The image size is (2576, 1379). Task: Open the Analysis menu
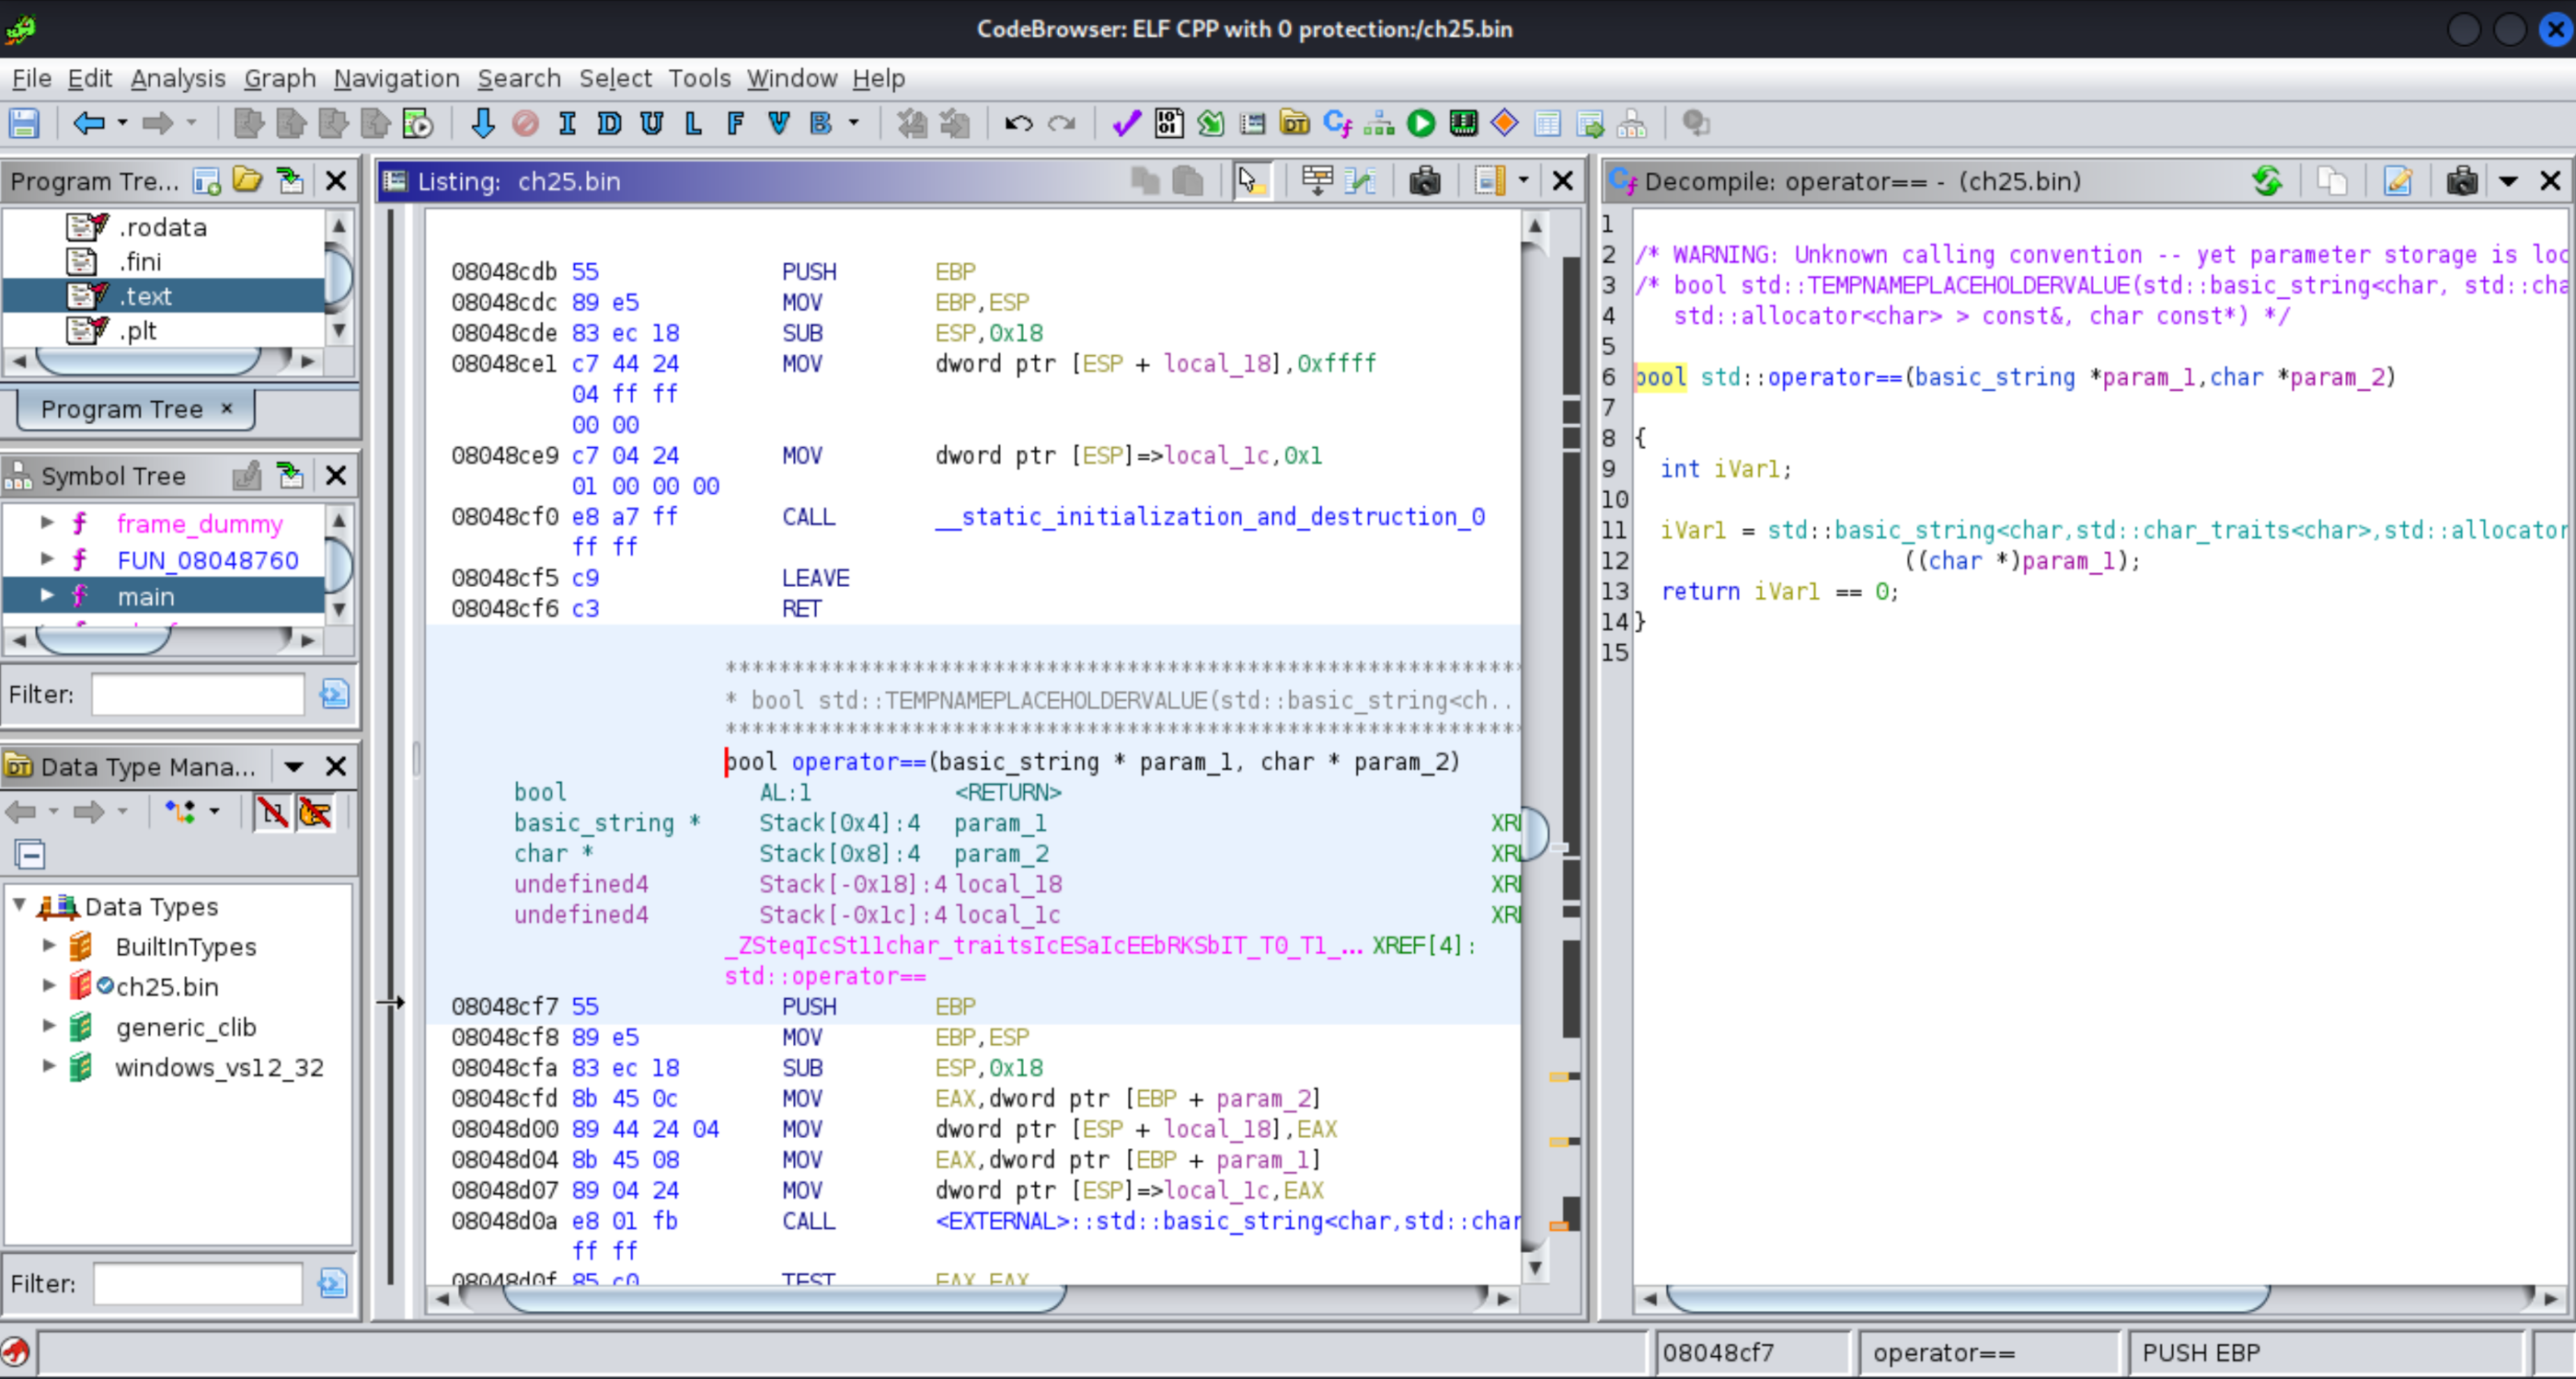[x=178, y=78]
